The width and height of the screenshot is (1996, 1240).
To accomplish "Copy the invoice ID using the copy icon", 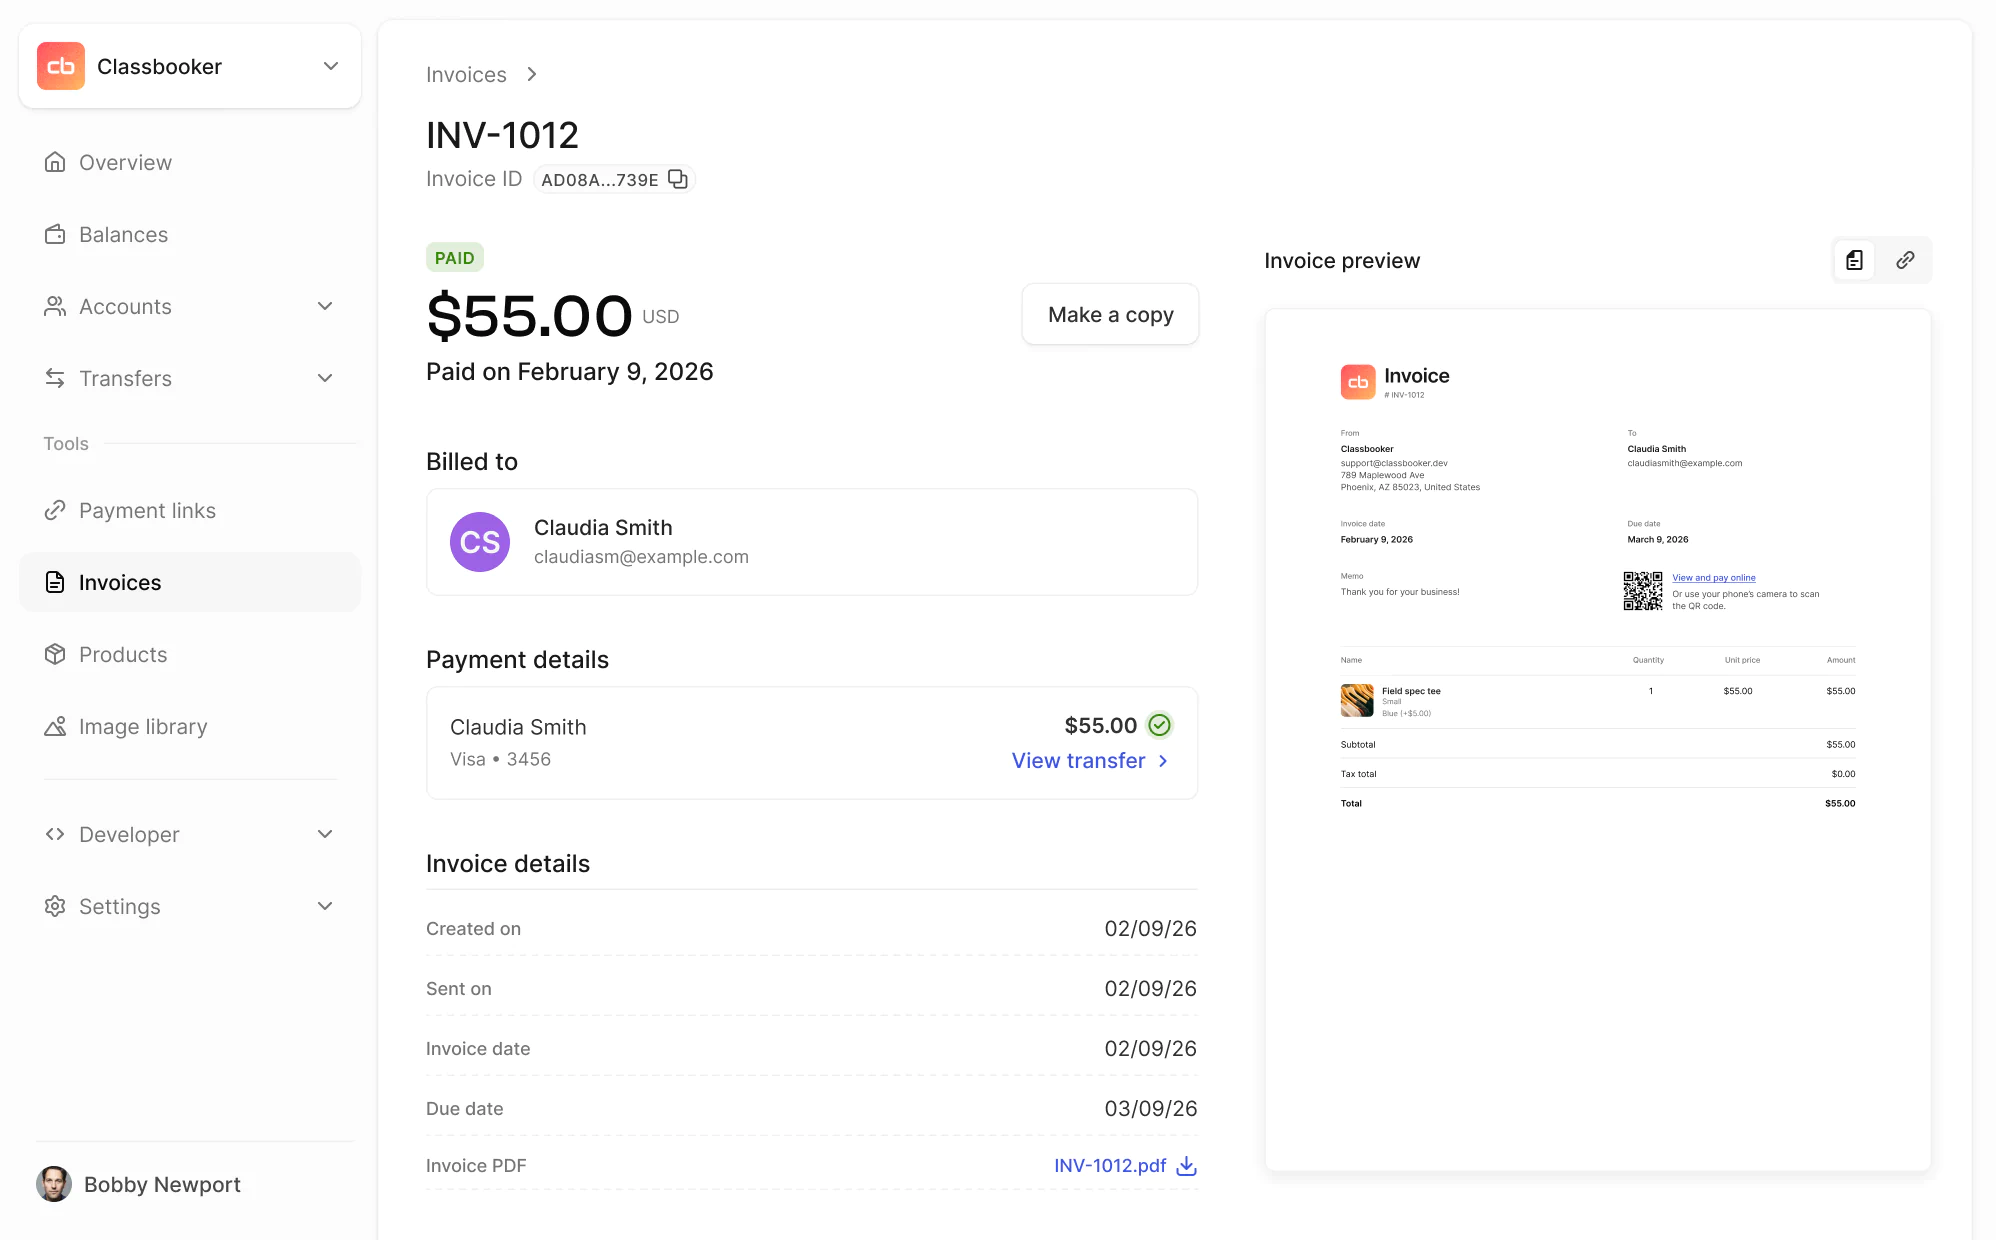I will tap(677, 179).
